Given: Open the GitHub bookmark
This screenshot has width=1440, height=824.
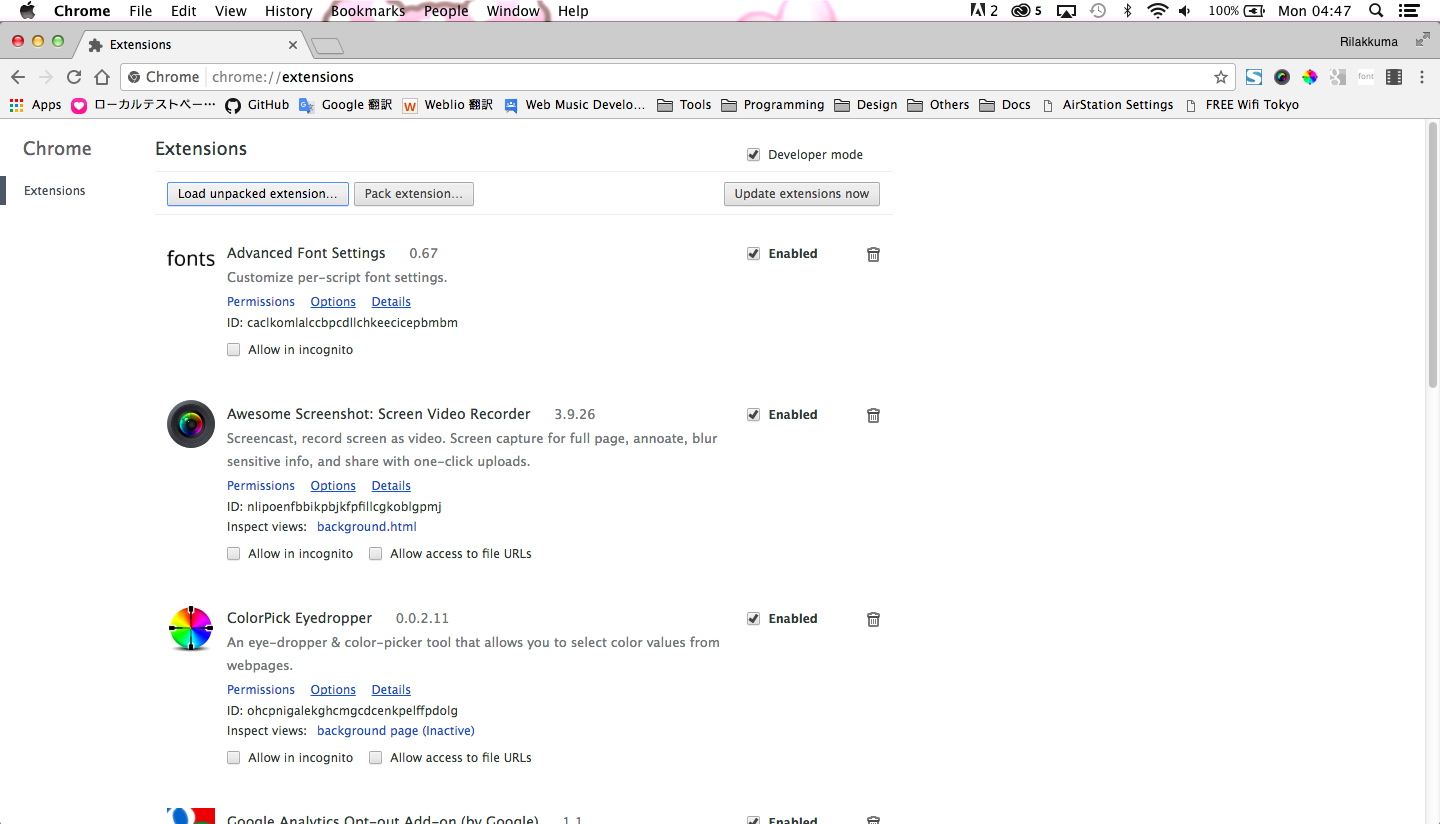Looking at the screenshot, I should tap(257, 105).
